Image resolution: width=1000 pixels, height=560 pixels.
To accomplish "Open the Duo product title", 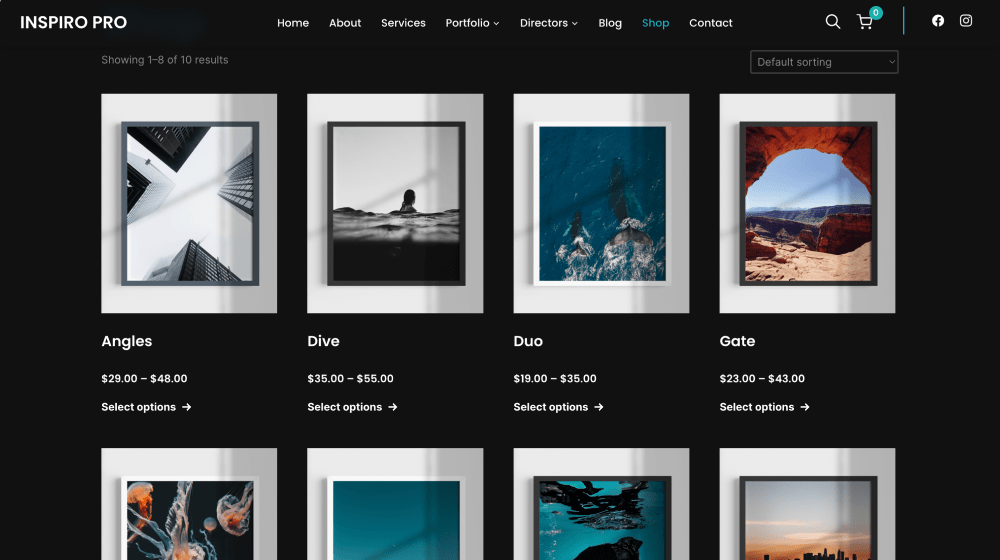I will tap(528, 341).
